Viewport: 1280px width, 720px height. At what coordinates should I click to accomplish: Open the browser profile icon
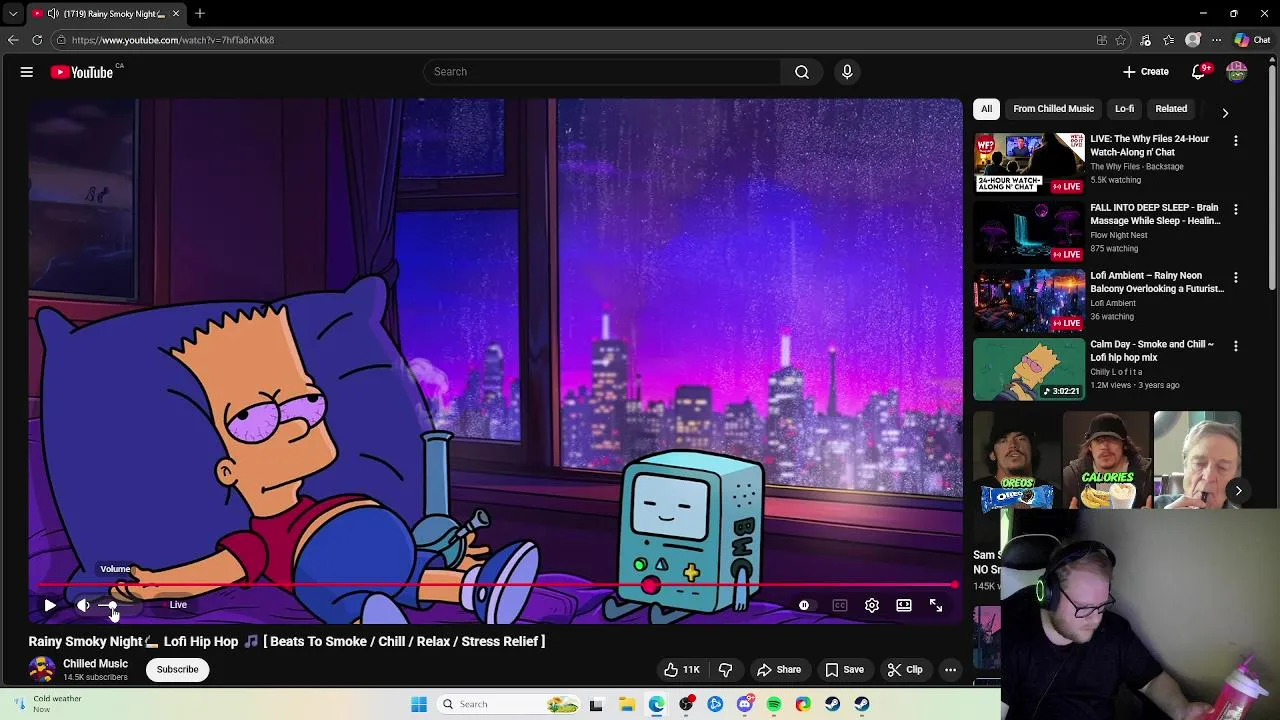[x=1193, y=40]
